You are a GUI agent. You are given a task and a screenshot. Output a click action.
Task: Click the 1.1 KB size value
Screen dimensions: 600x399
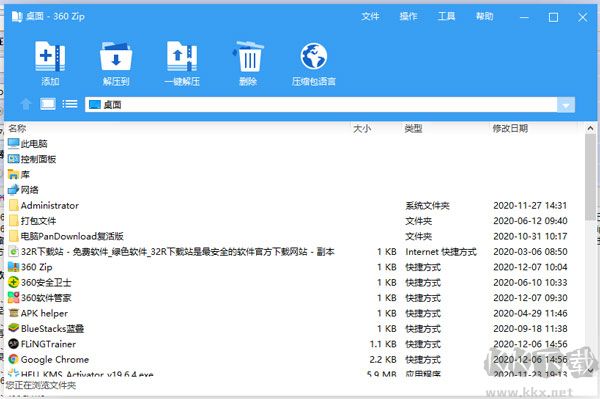coord(383,344)
